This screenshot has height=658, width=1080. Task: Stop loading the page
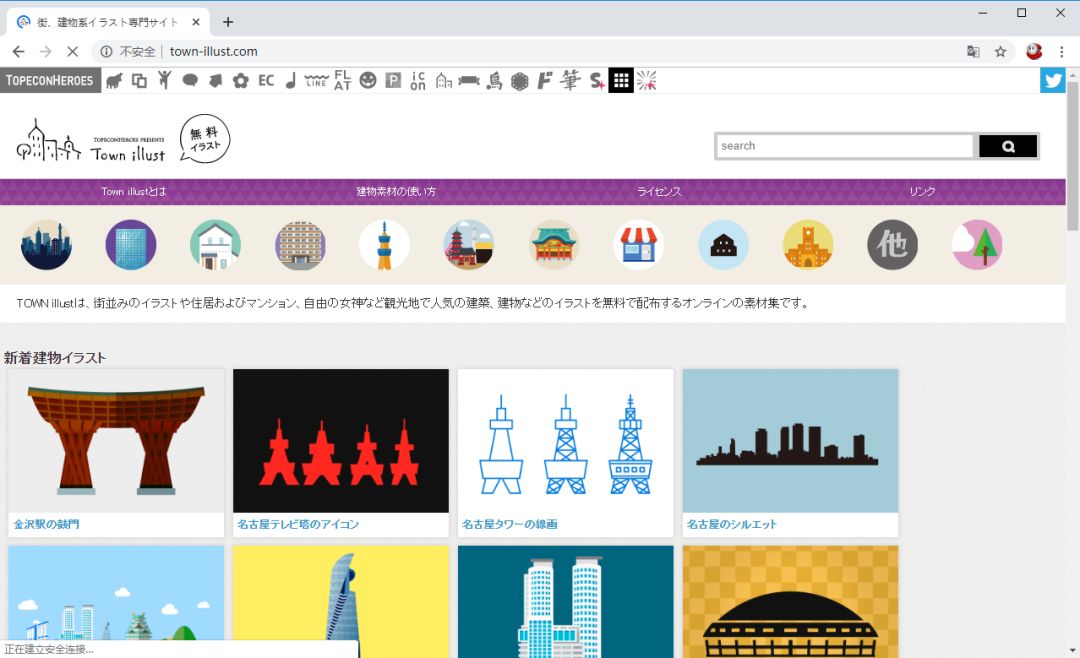coord(72,52)
